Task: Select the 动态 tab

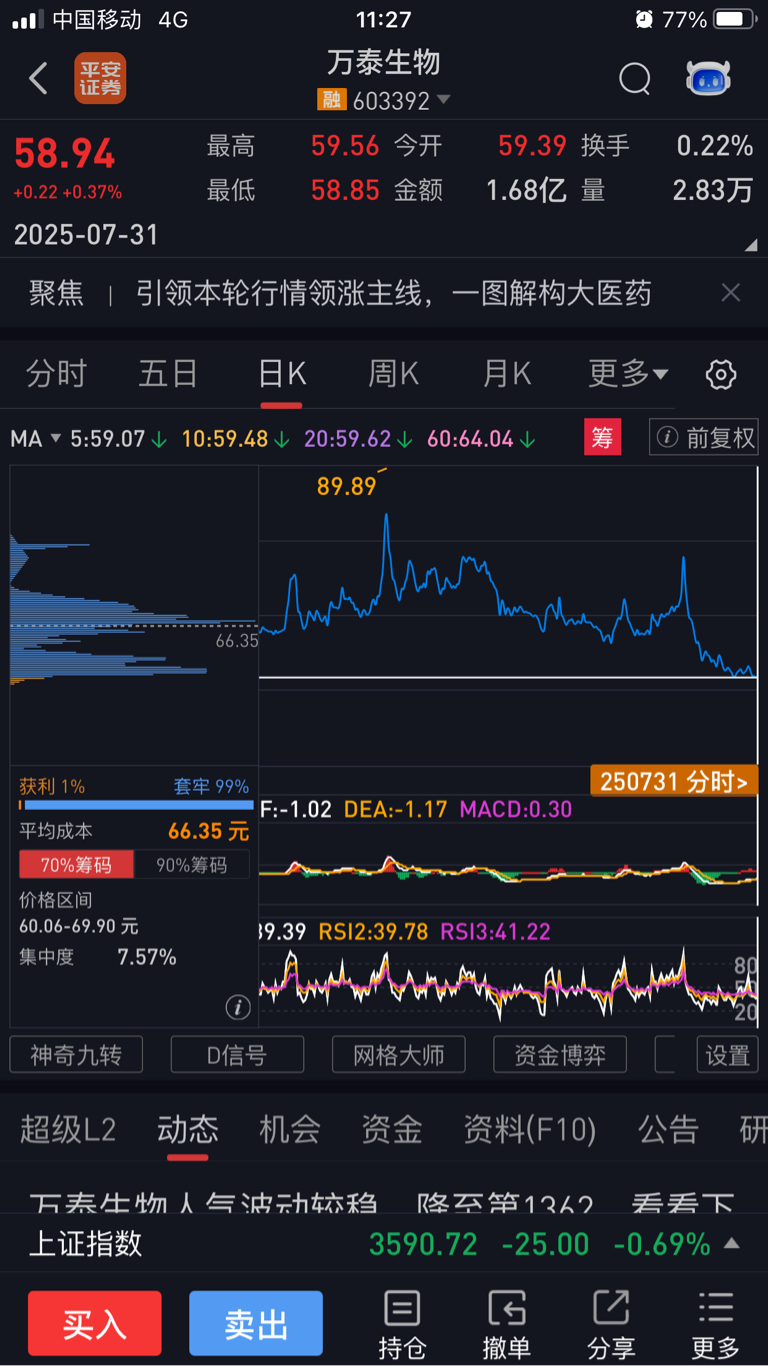Action: 187,1130
